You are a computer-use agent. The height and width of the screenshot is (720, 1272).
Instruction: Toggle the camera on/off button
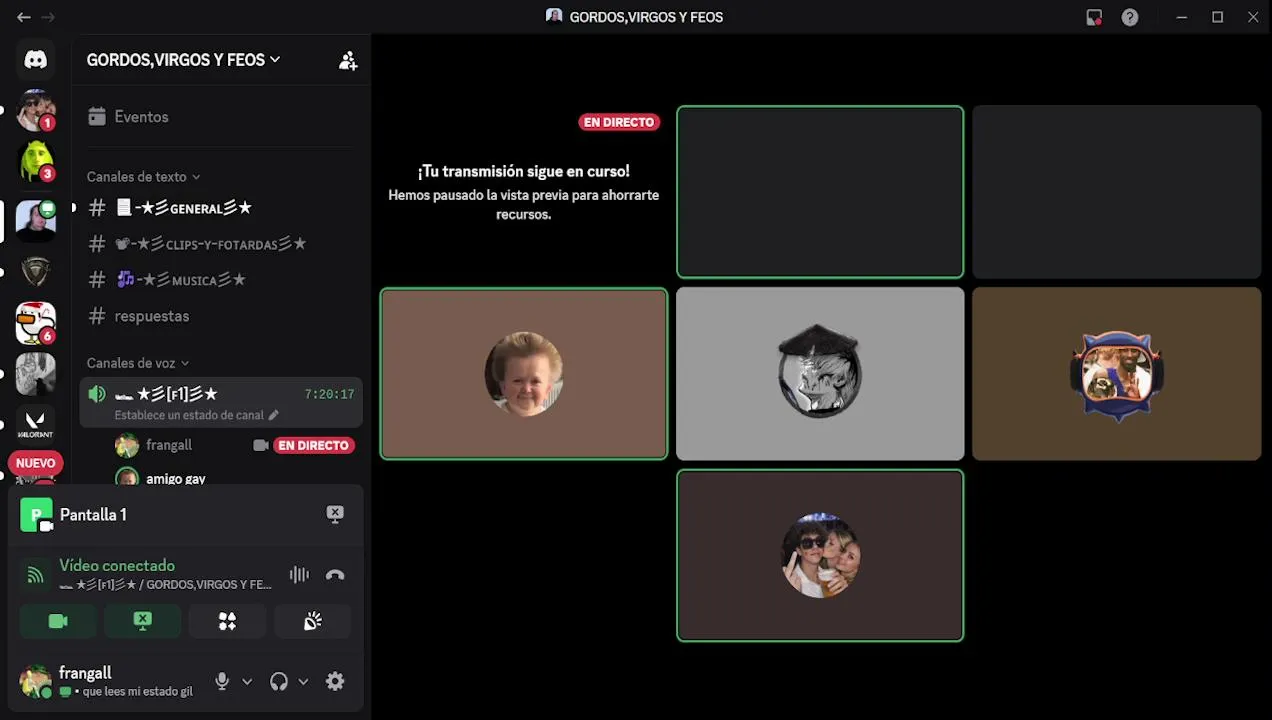coord(58,621)
